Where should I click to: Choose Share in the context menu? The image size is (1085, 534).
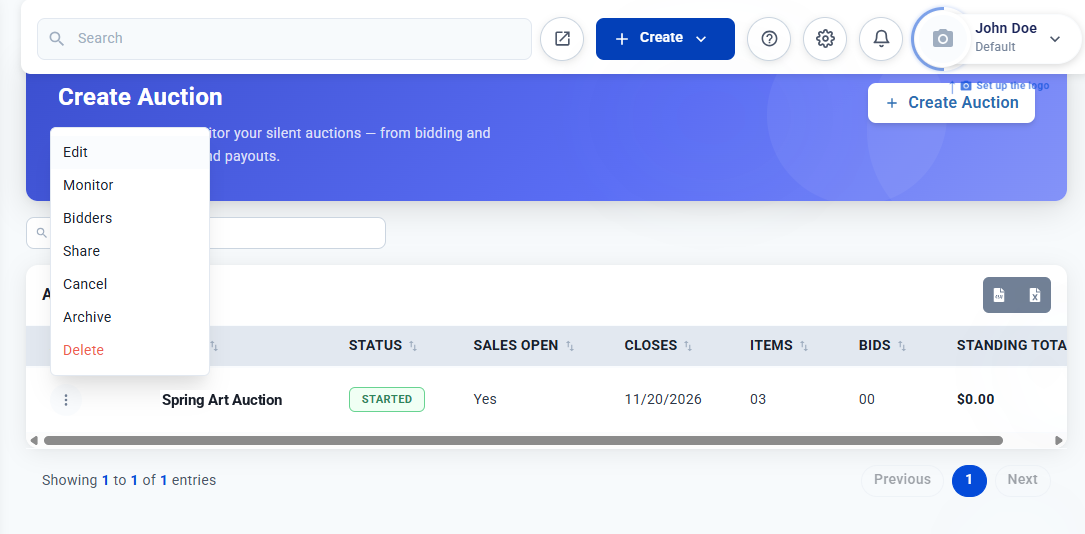click(130, 251)
